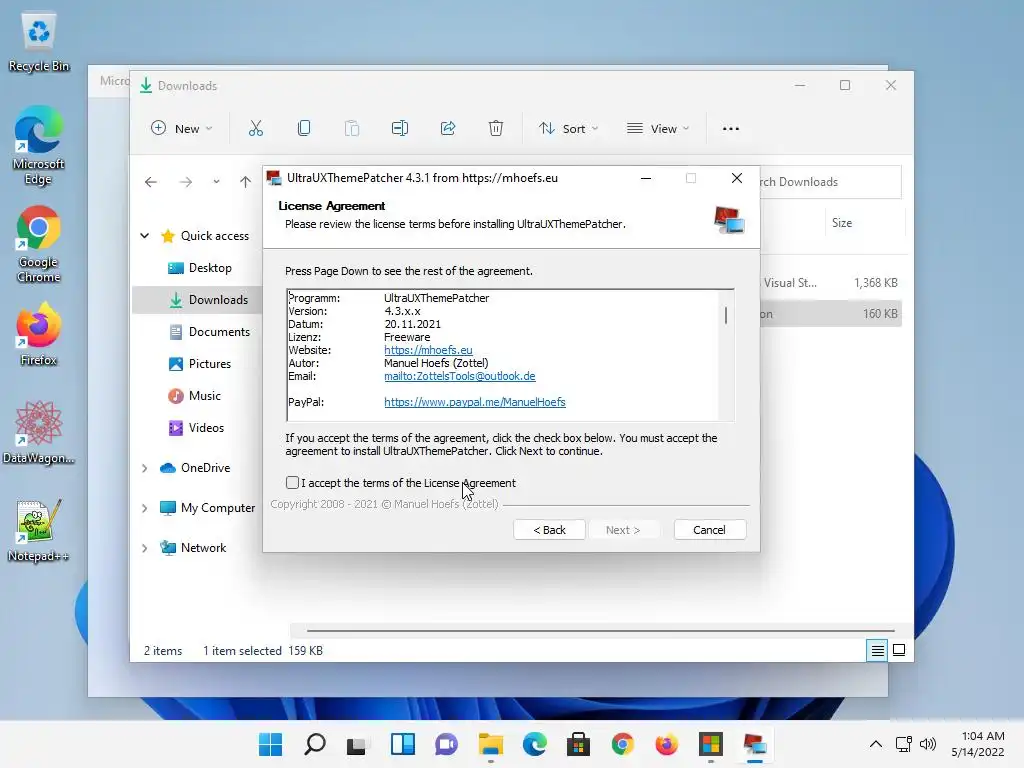This screenshot has height=768, width=1024.
Task: Click the Cut icon in Explorer toolbar
Action: coord(255,129)
